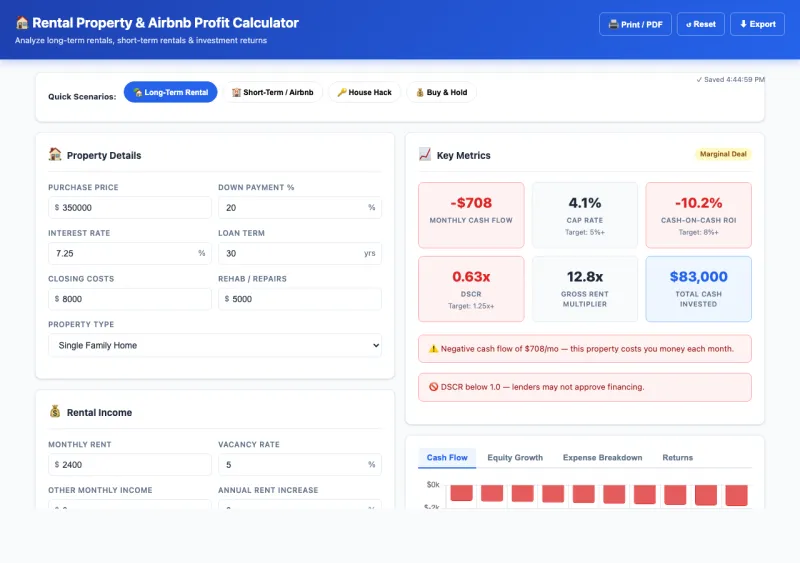Click the Purchase Price input field

[x=130, y=208]
